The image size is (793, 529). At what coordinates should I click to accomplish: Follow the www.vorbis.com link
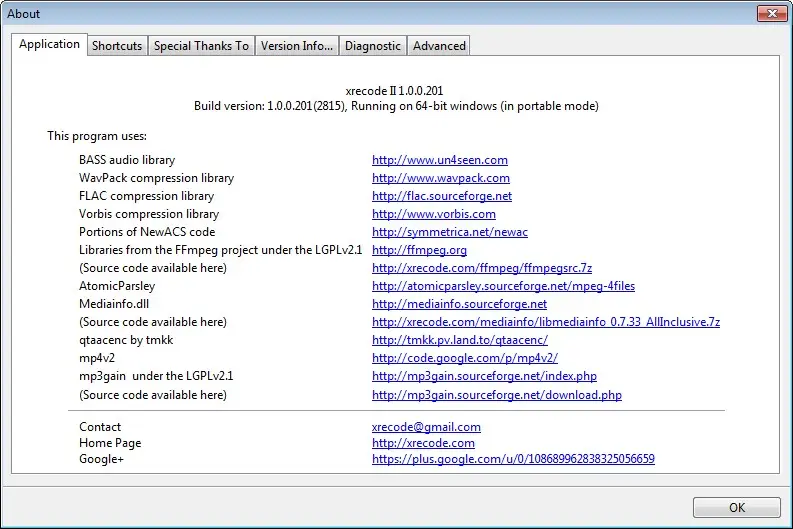433,214
